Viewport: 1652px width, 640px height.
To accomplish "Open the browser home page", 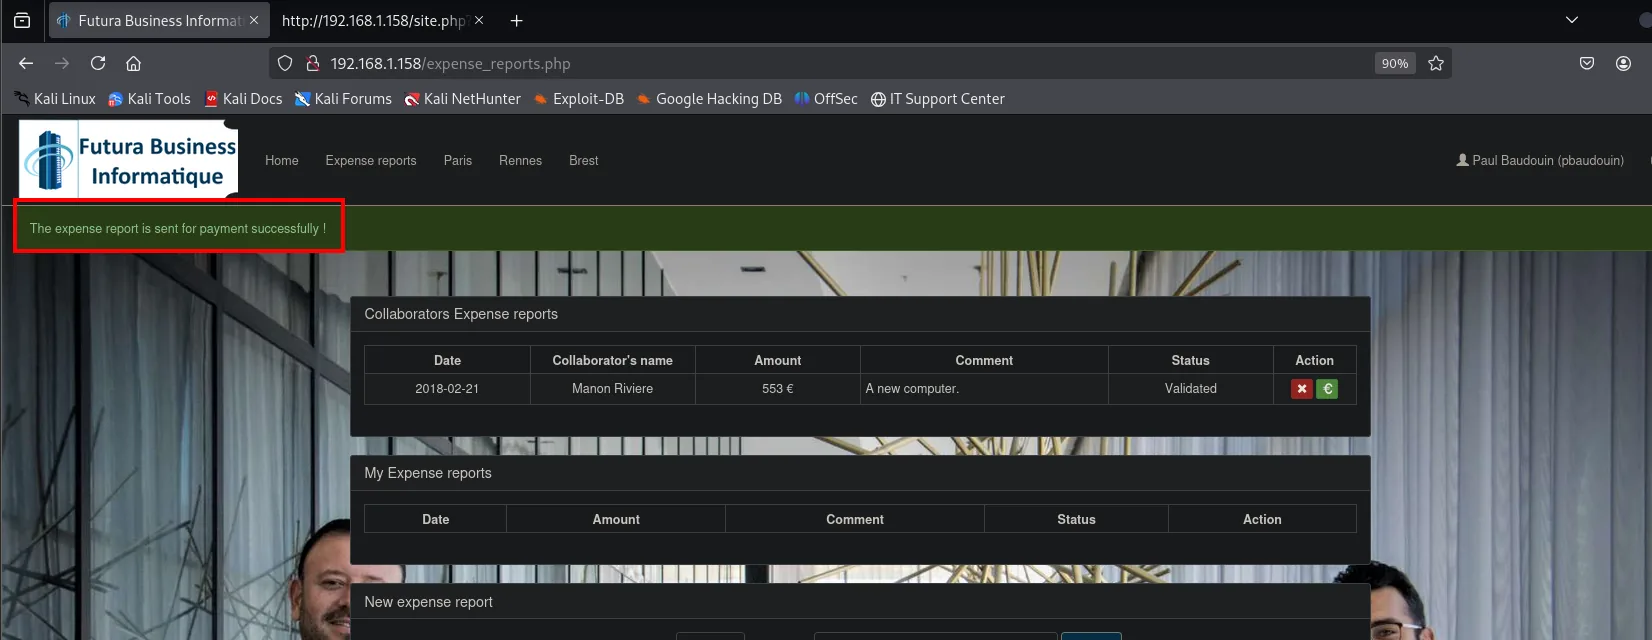I will 133,63.
